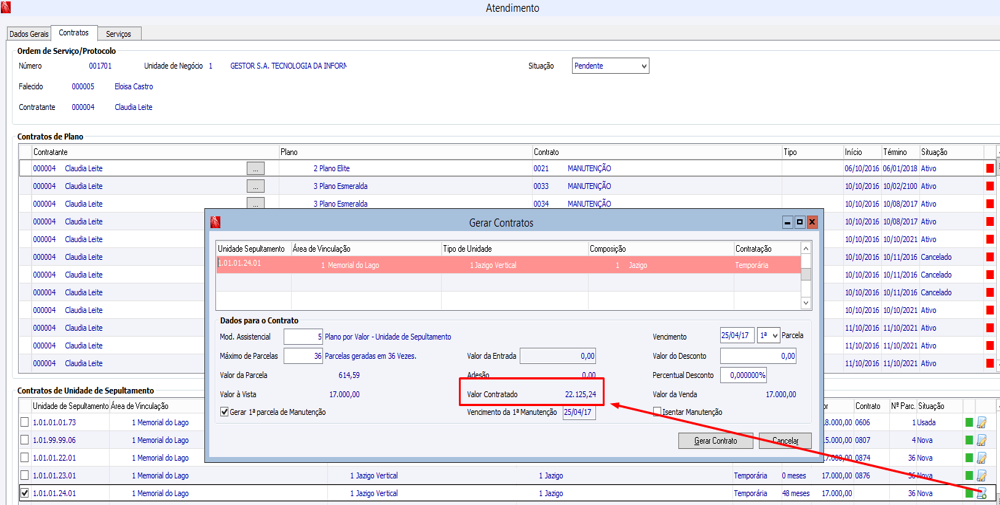Viewport: 1000px width, 505px height.
Task: Click red status square on Plano Elite row
Action: pyautogui.click(x=990, y=169)
